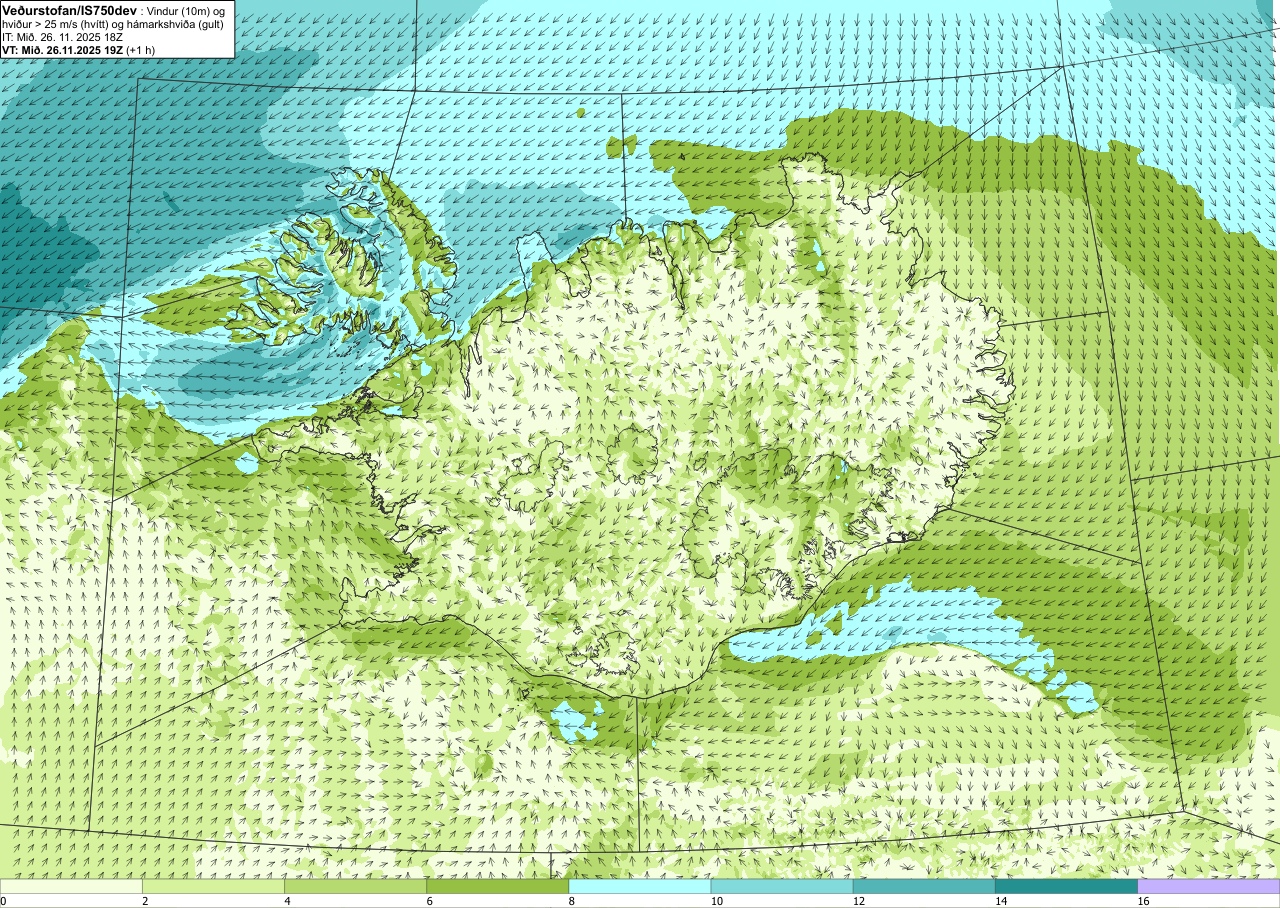Click the teal 12–14 m/s legend swatch
Viewport: 1280px width, 908px height.
click(x=924, y=886)
